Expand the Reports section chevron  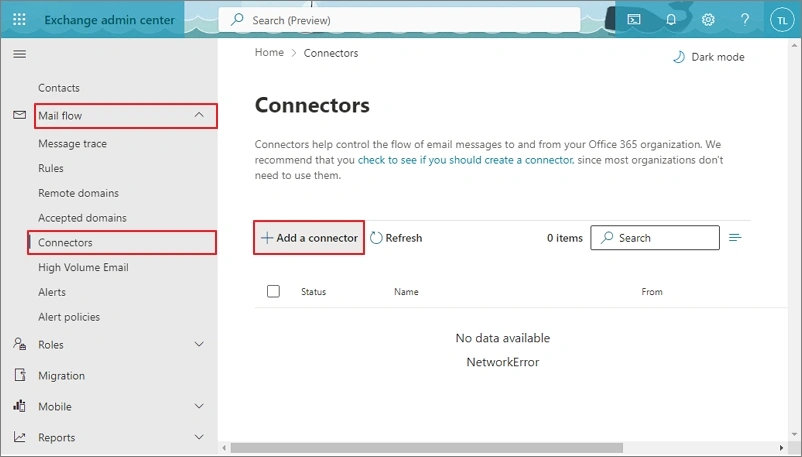coord(199,437)
